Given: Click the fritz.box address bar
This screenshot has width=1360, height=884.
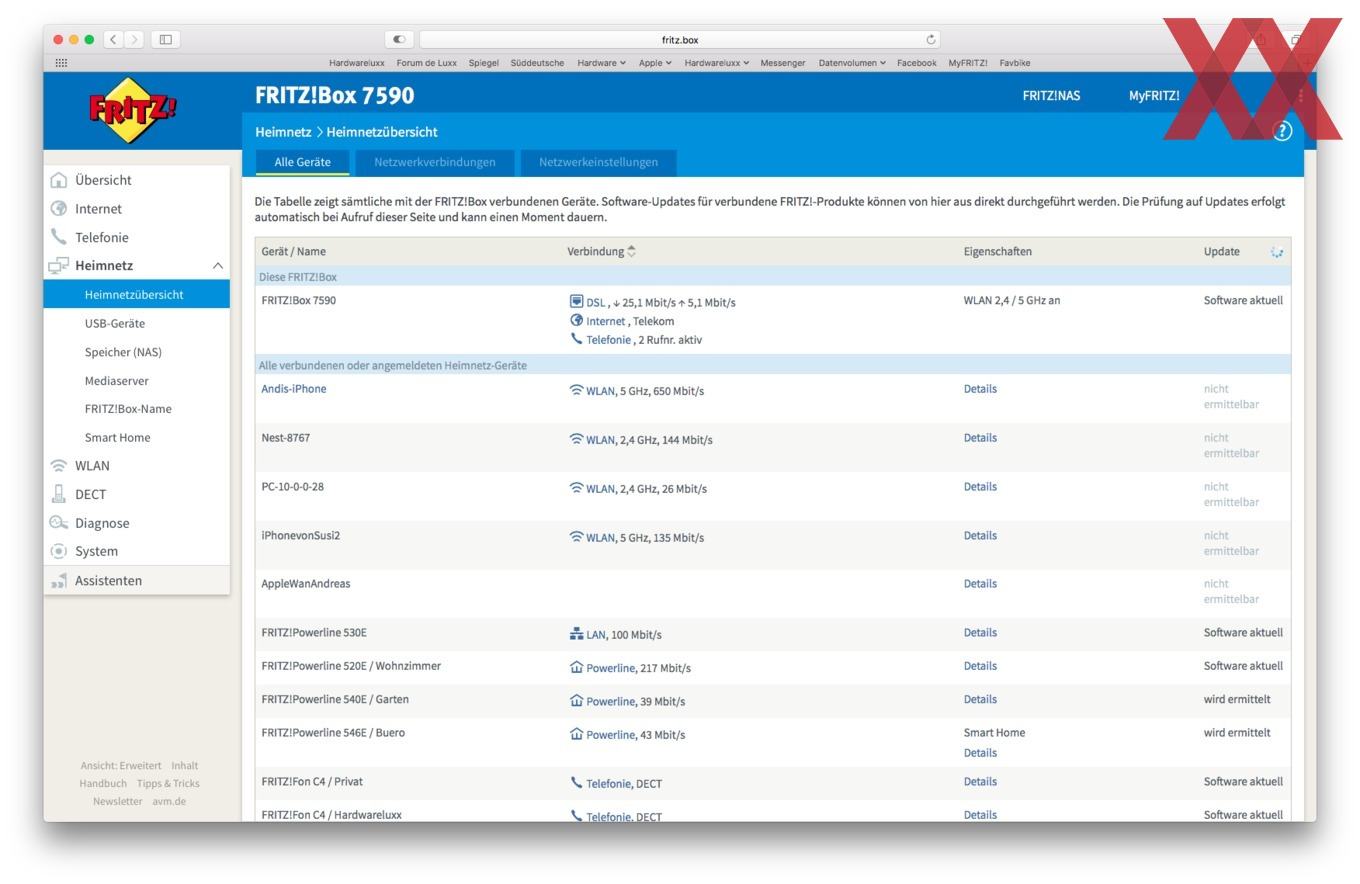Looking at the screenshot, I should coord(680,40).
